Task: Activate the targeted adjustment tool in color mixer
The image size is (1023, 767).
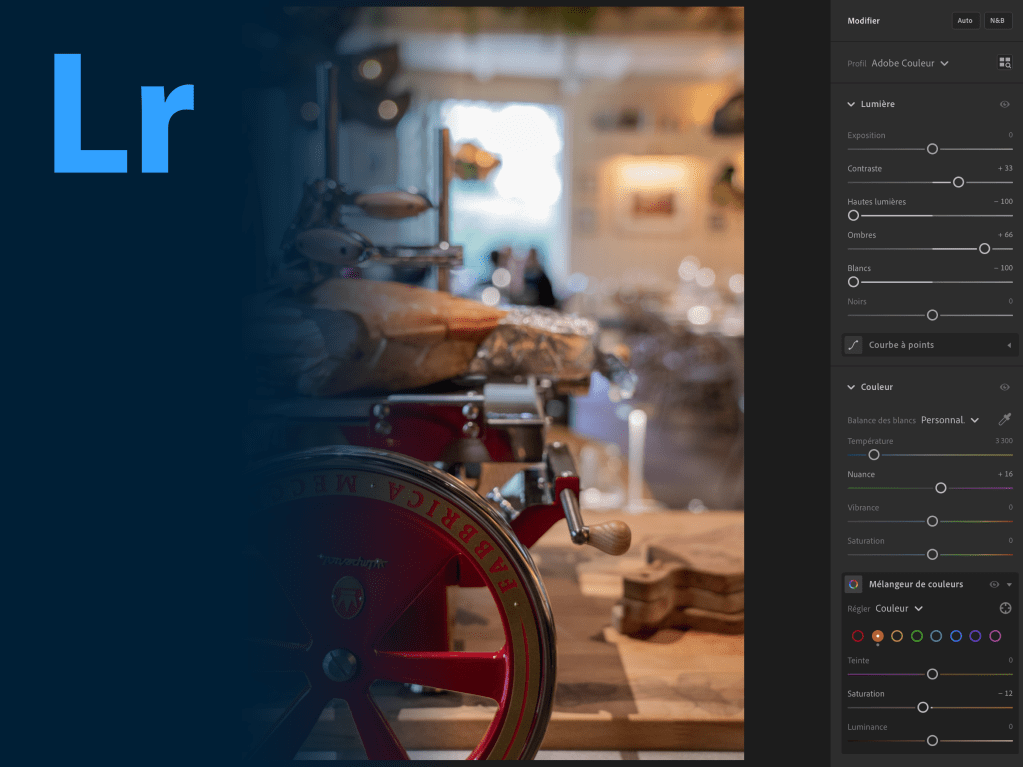Action: tap(1005, 608)
